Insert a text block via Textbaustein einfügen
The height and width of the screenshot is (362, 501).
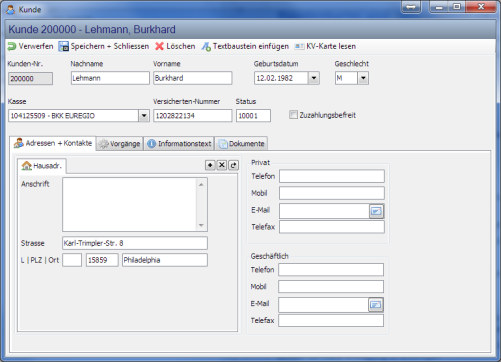245,46
